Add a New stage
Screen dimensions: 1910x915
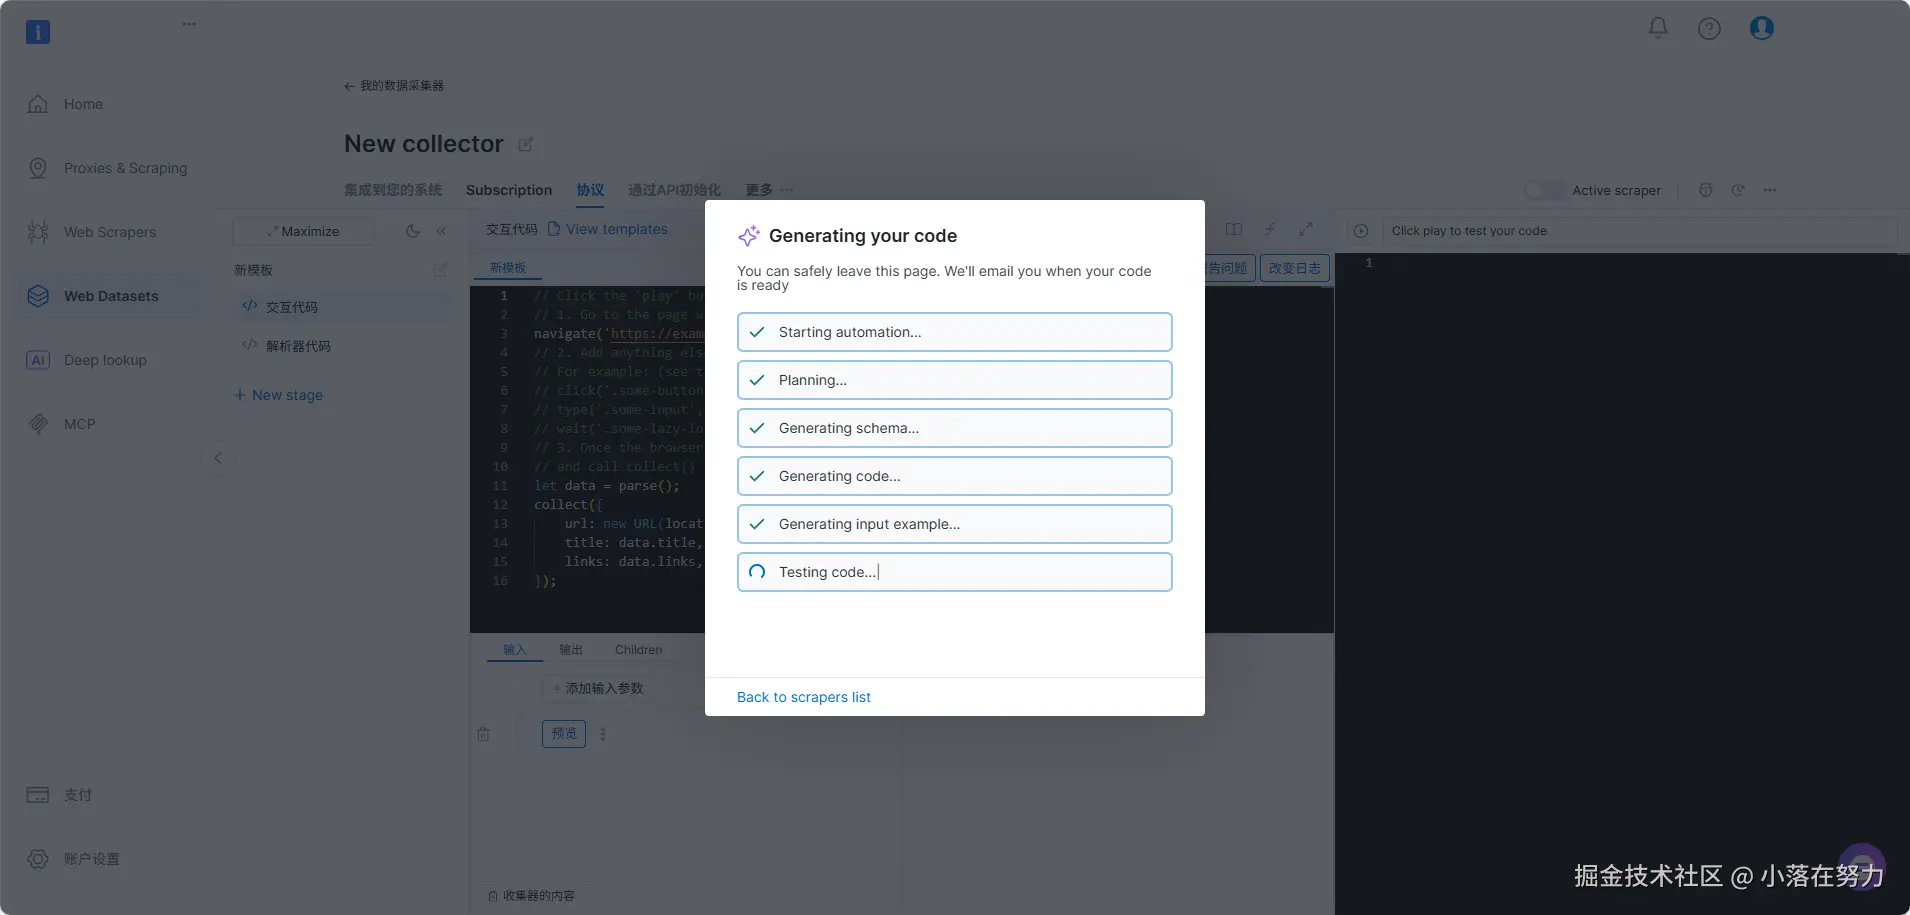(278, 395)
